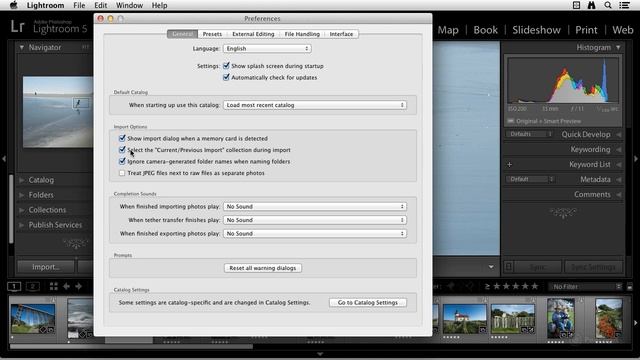The height and width of the screenshot is (360, 640).
Task: Click Original + Smart Preview icon under histogram
Action: (x=511, y=121)
